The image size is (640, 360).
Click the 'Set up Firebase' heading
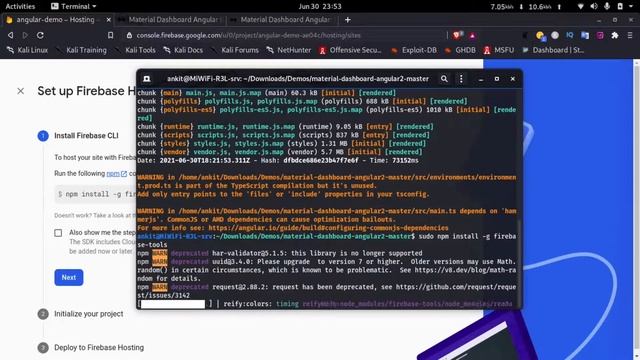(87, 91)
